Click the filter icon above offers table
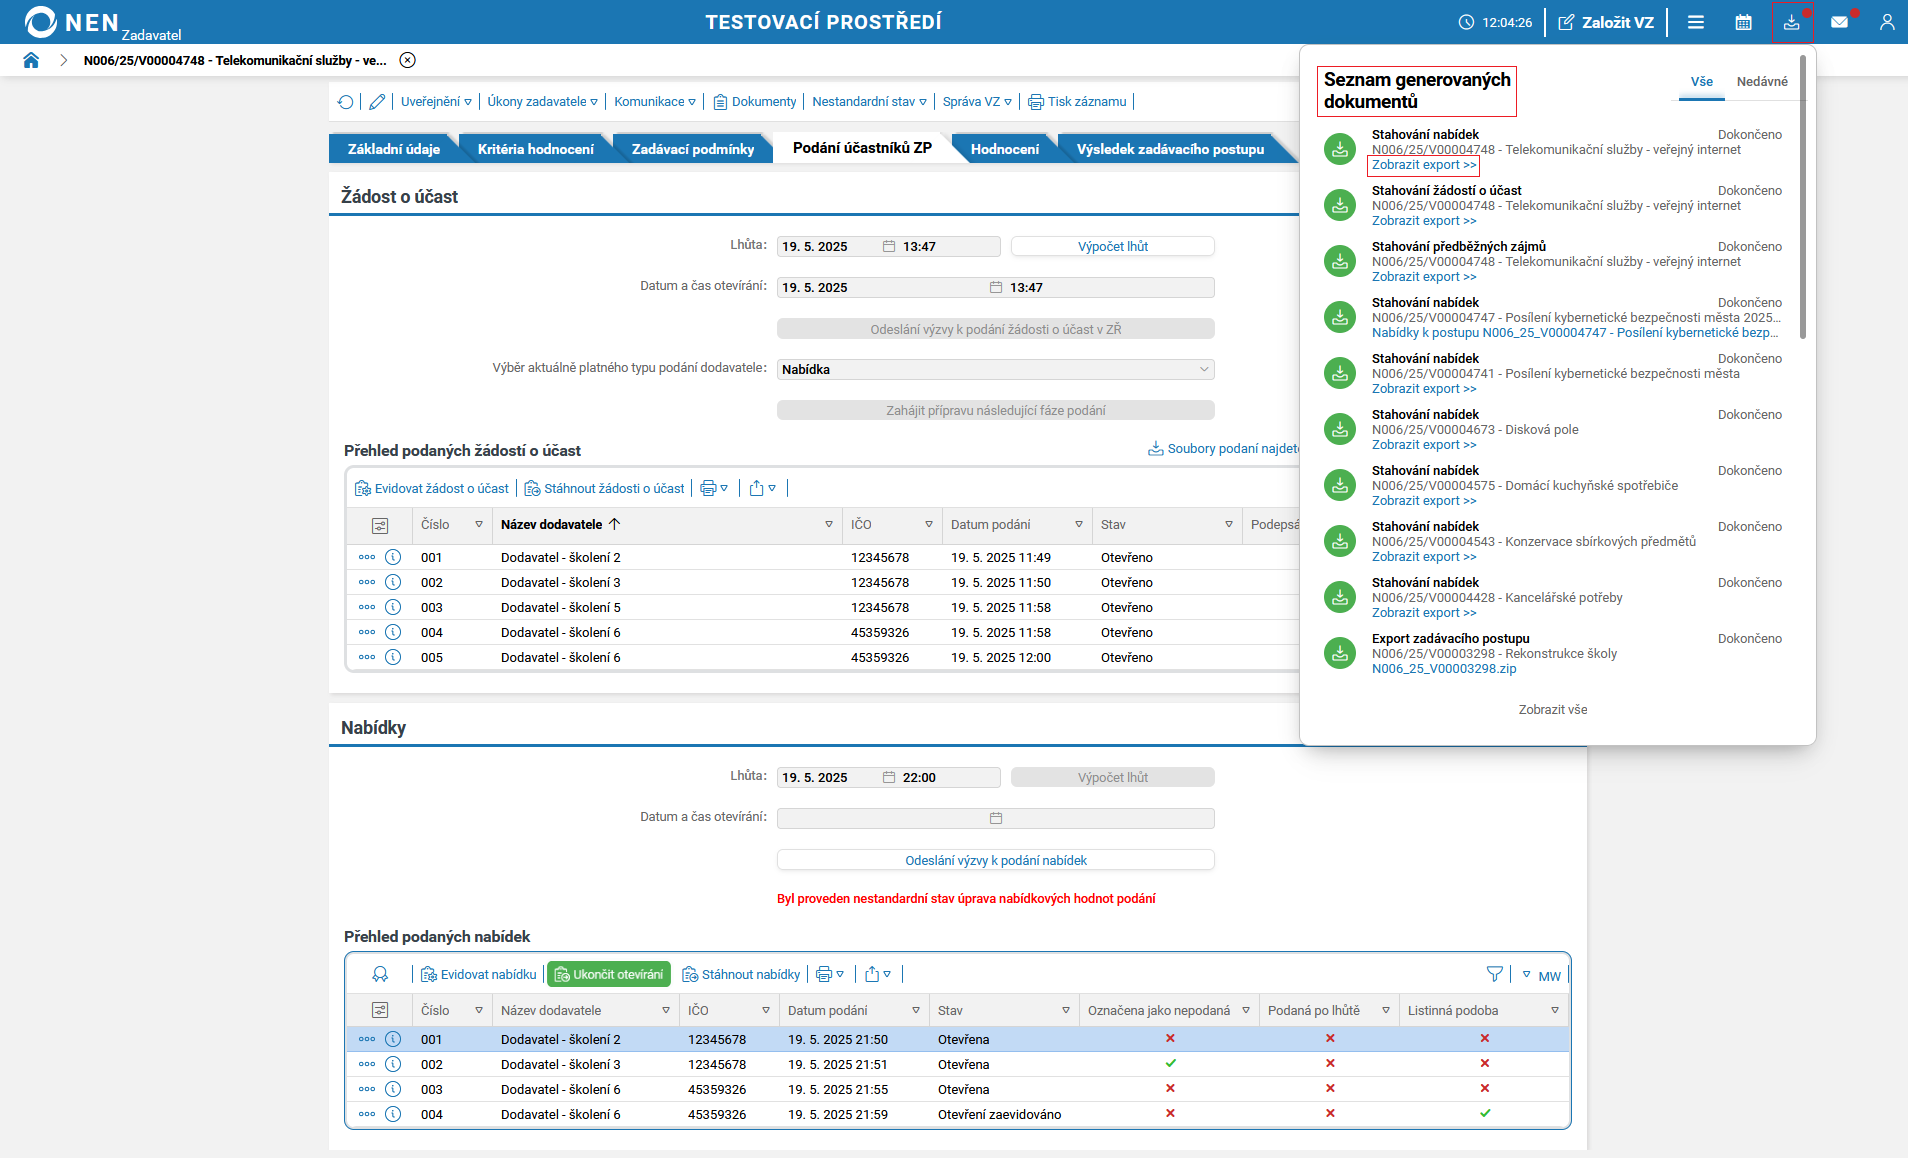The image size is (1908, 1158). (1494, 974)
